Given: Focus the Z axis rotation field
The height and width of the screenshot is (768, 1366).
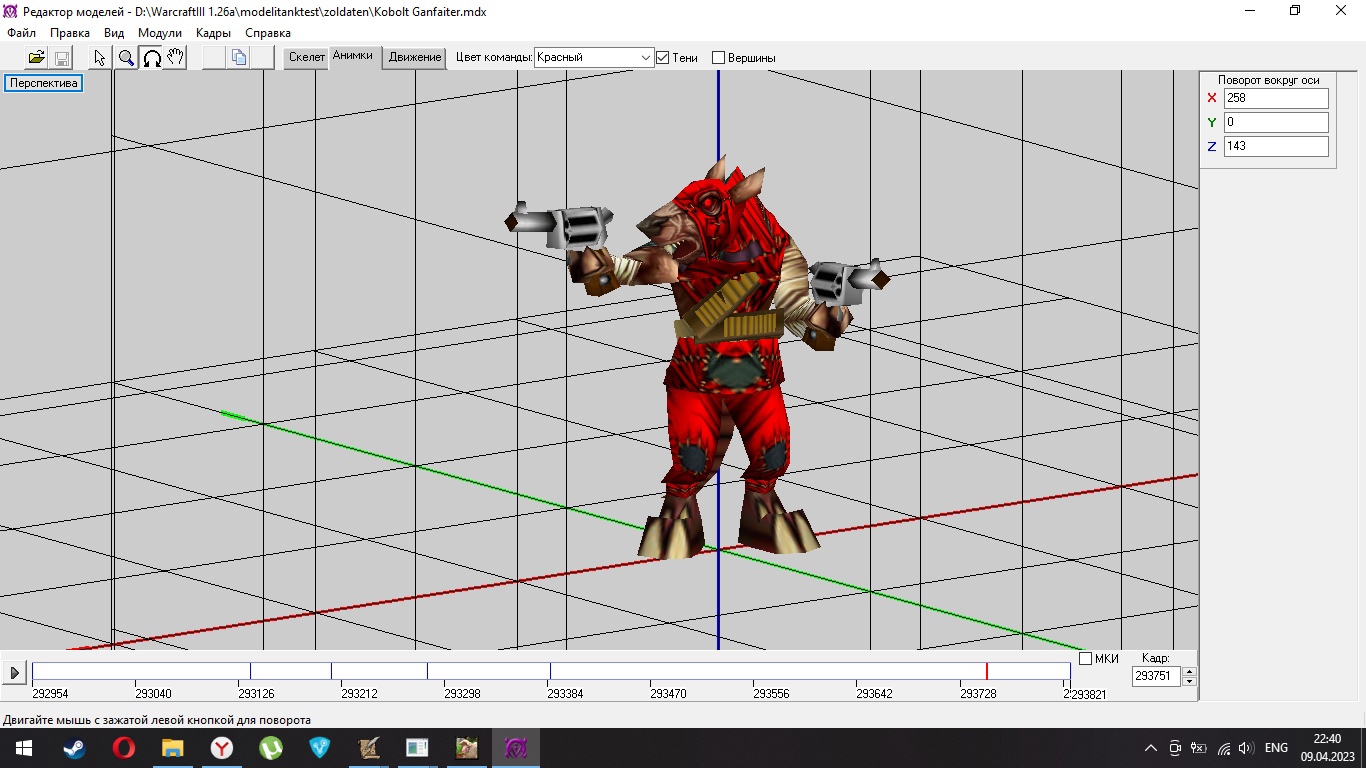Looking at the screenshot, I should pos(1276,146).
